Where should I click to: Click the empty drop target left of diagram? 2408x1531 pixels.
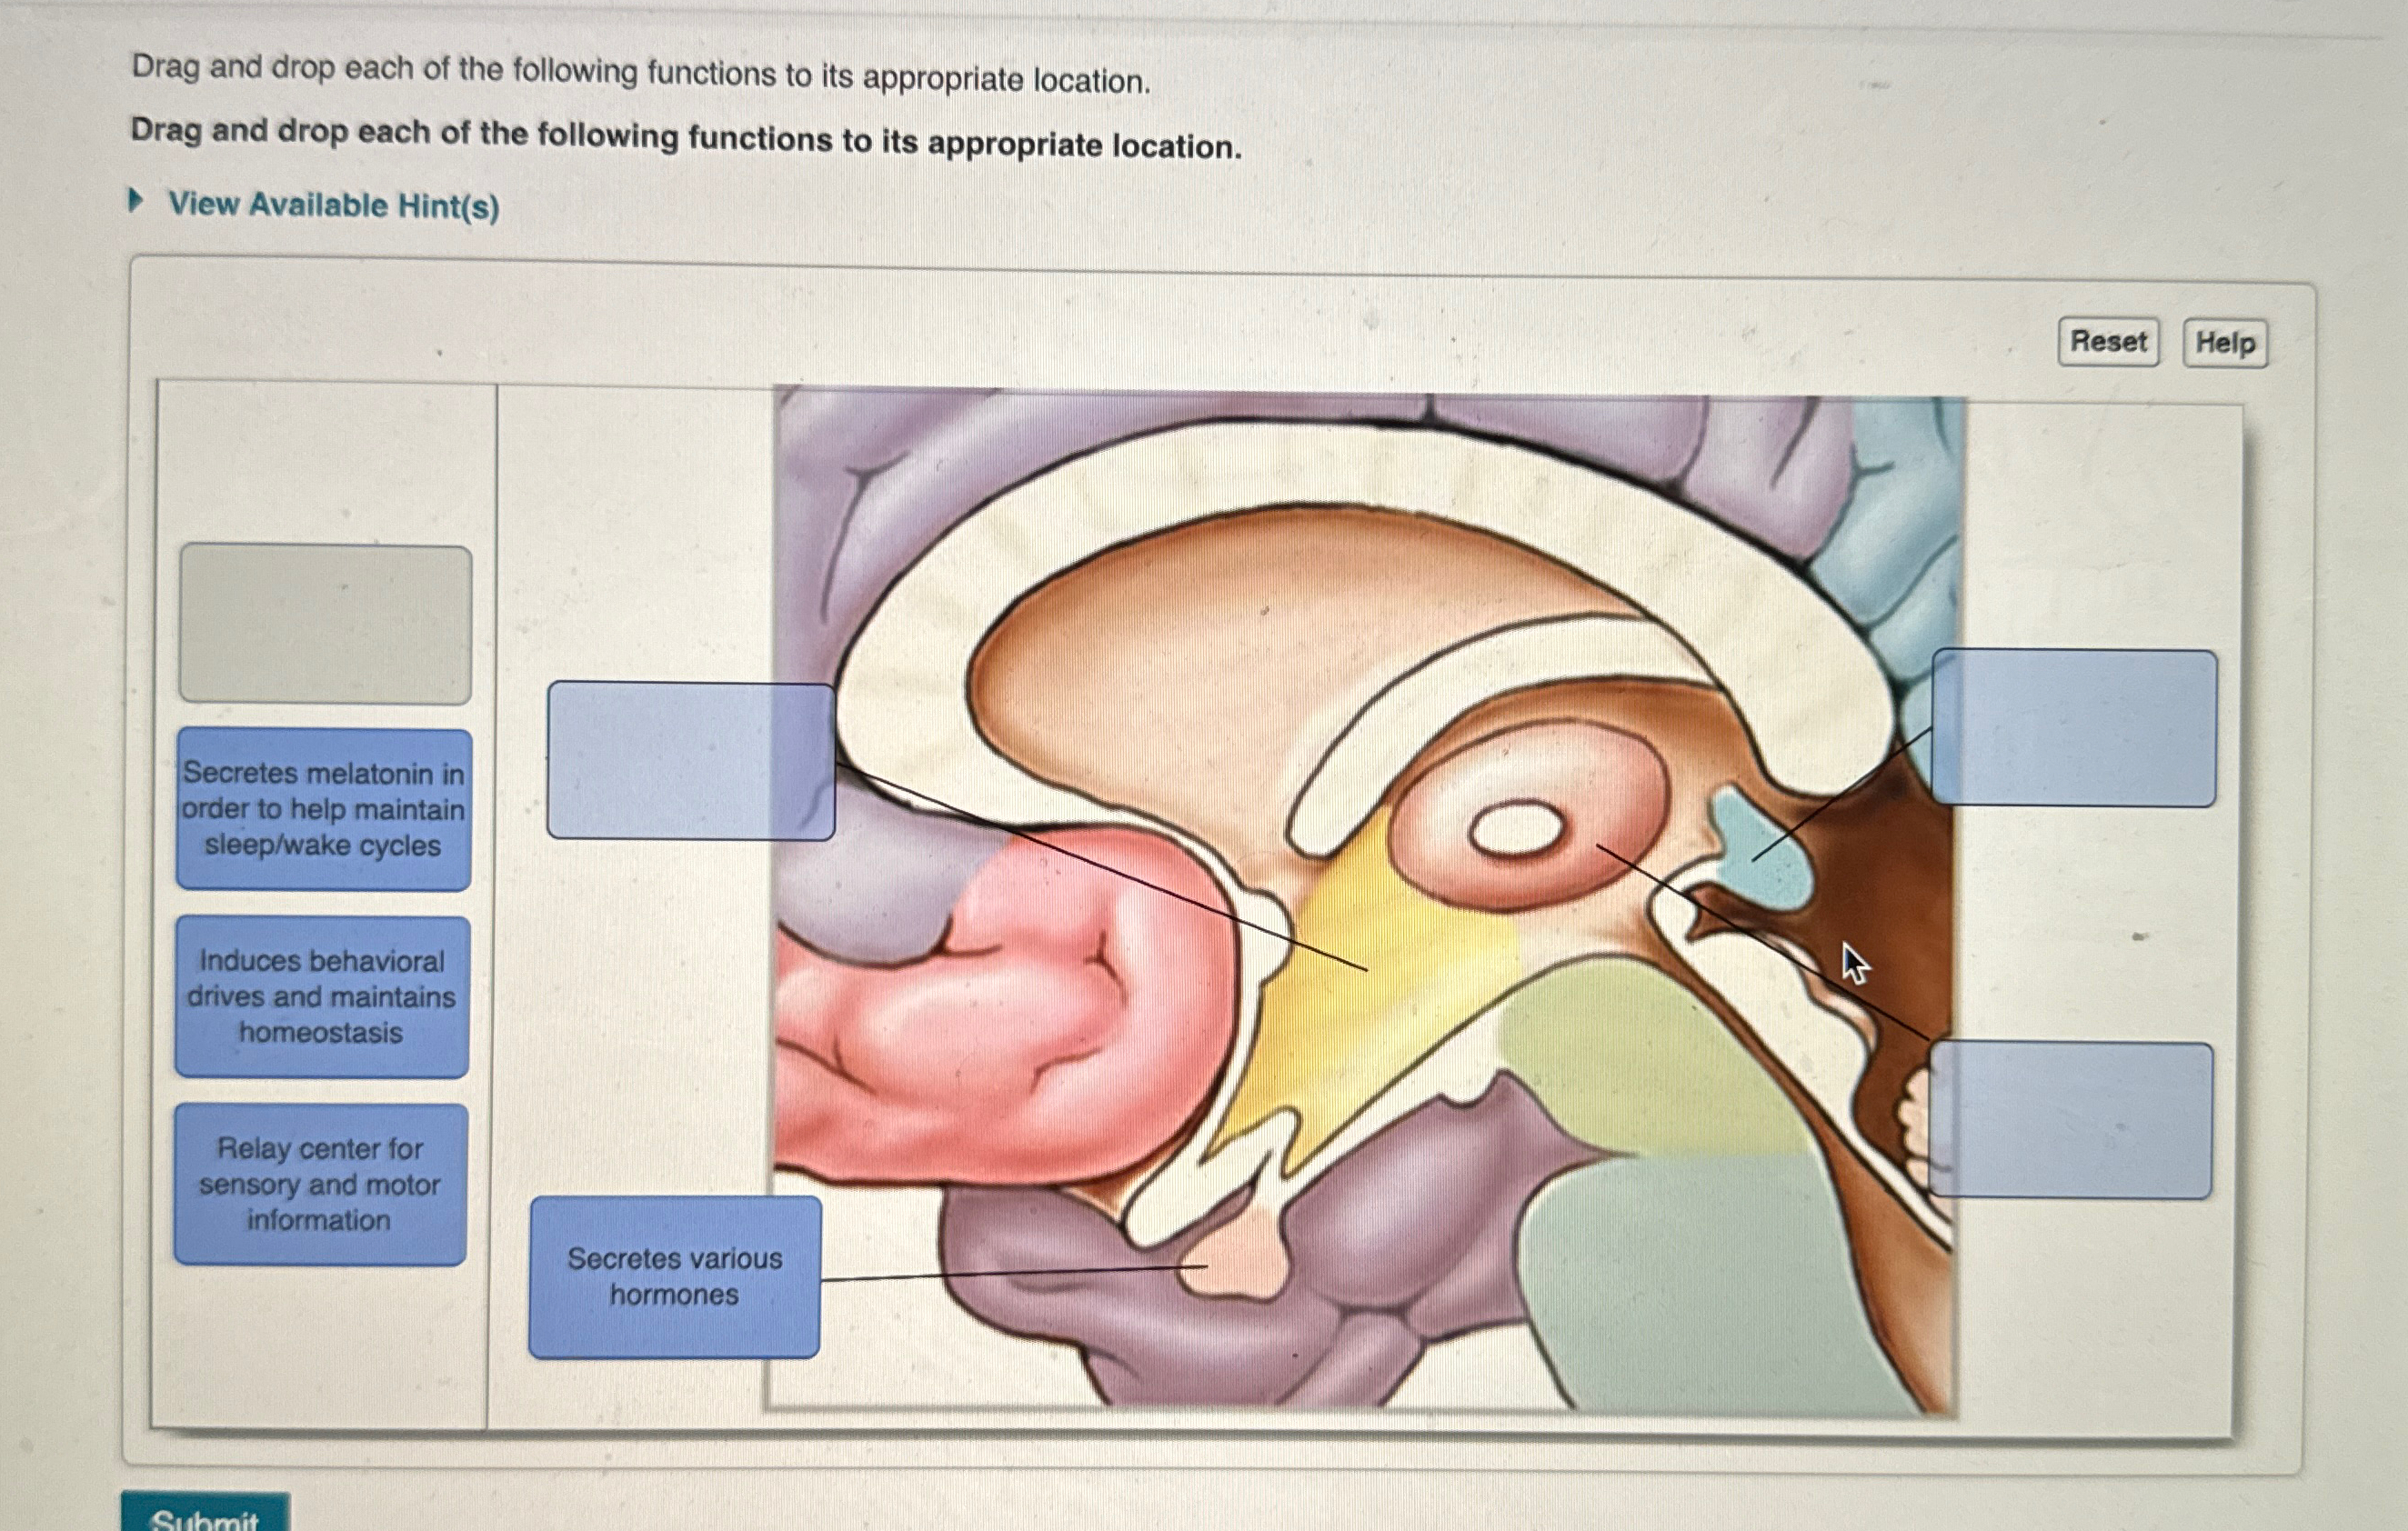tap(690, 761)
